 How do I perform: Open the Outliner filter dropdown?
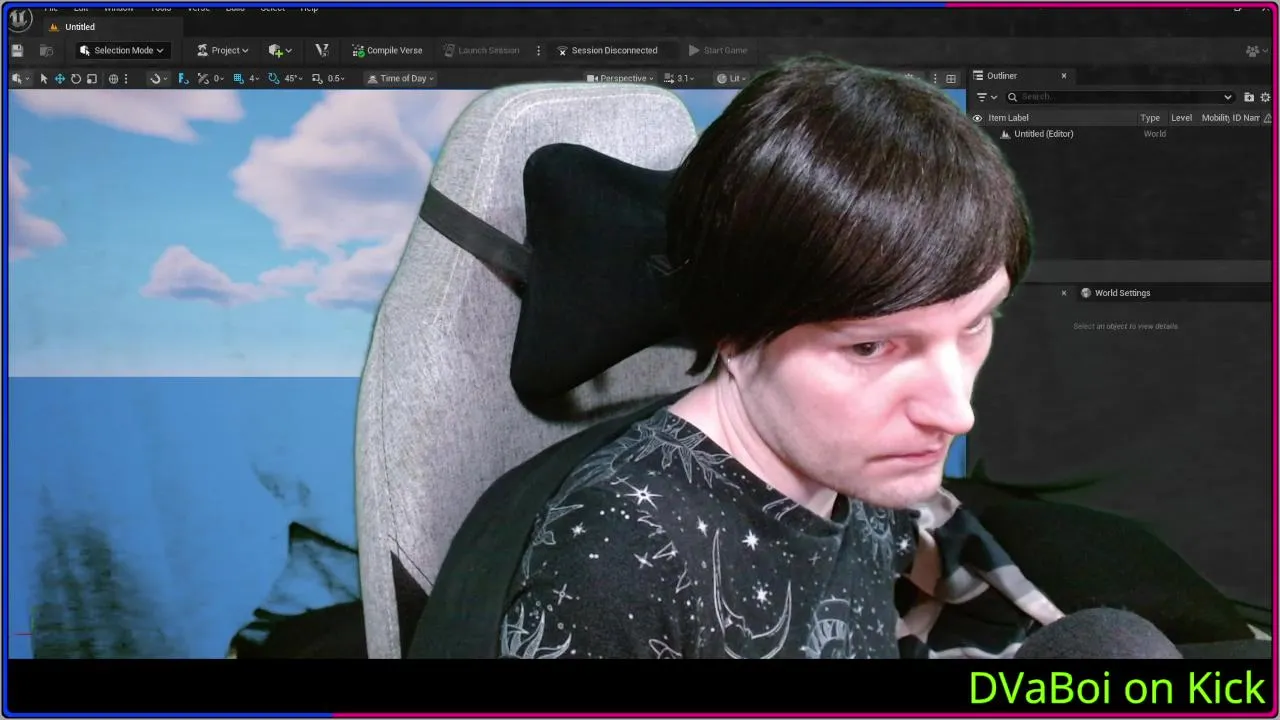point(986,97)
